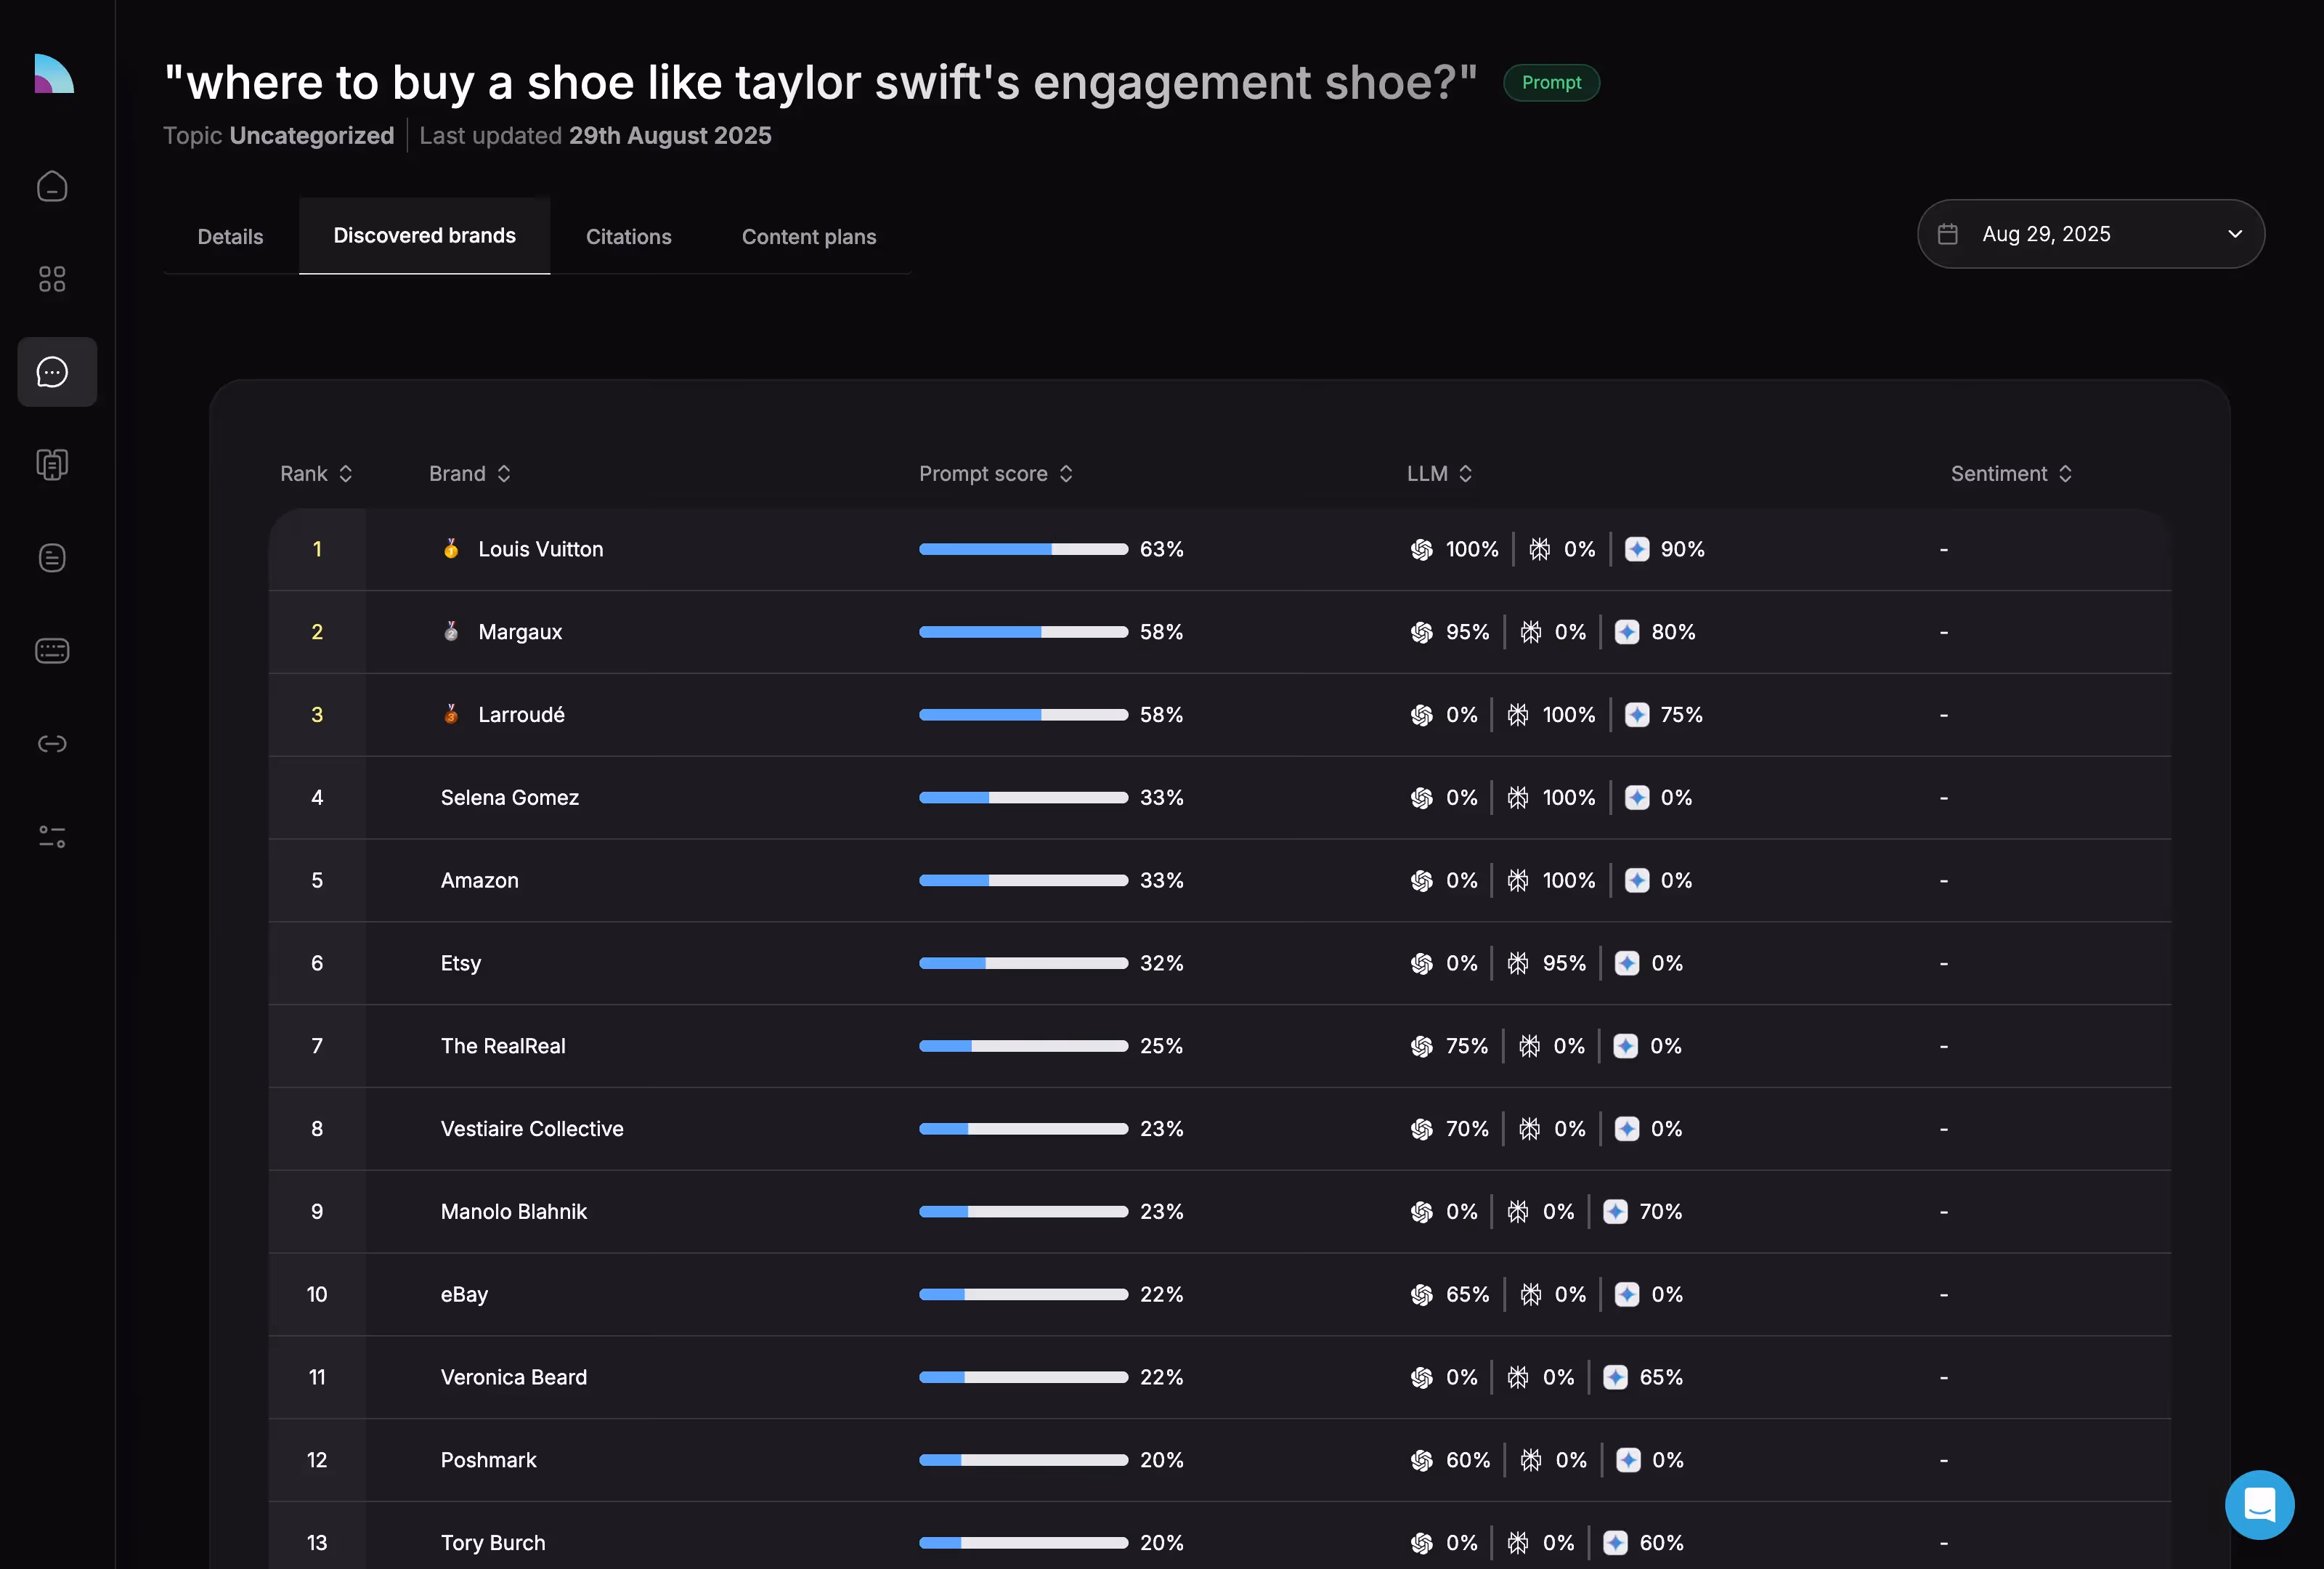Select the chat bubble prompts sidebar icon
This screenshot has height=1569, width=2324.
pyautogui.click(x=54, y=372)
